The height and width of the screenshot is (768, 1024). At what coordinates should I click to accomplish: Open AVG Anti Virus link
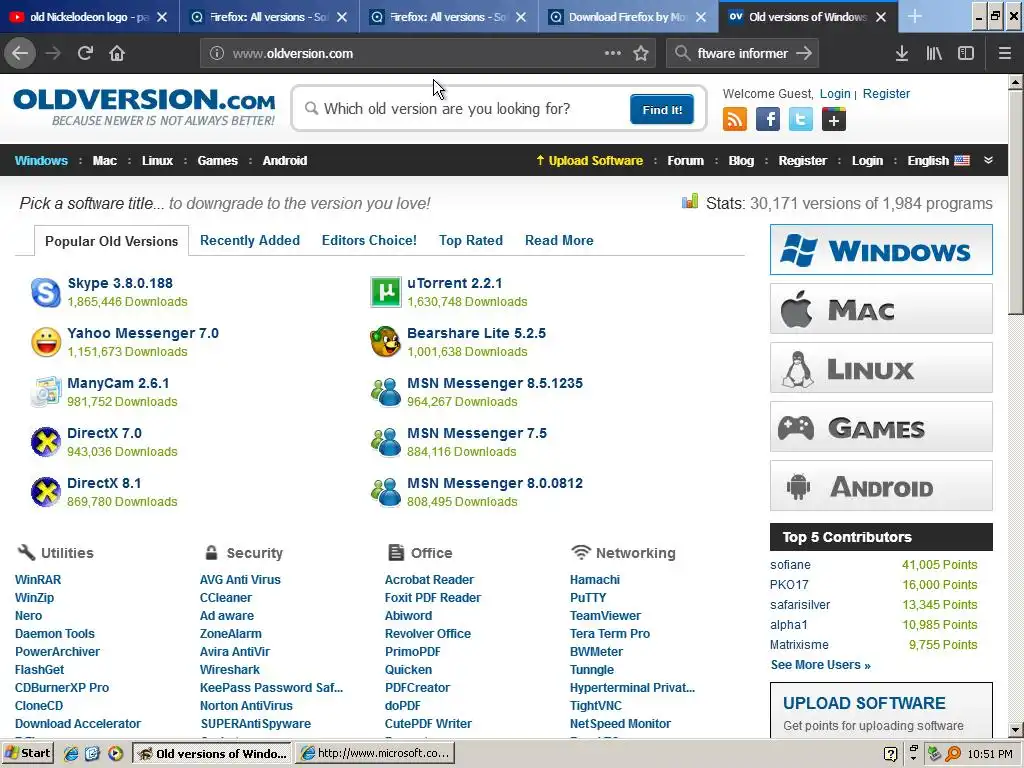click(240, 579)
